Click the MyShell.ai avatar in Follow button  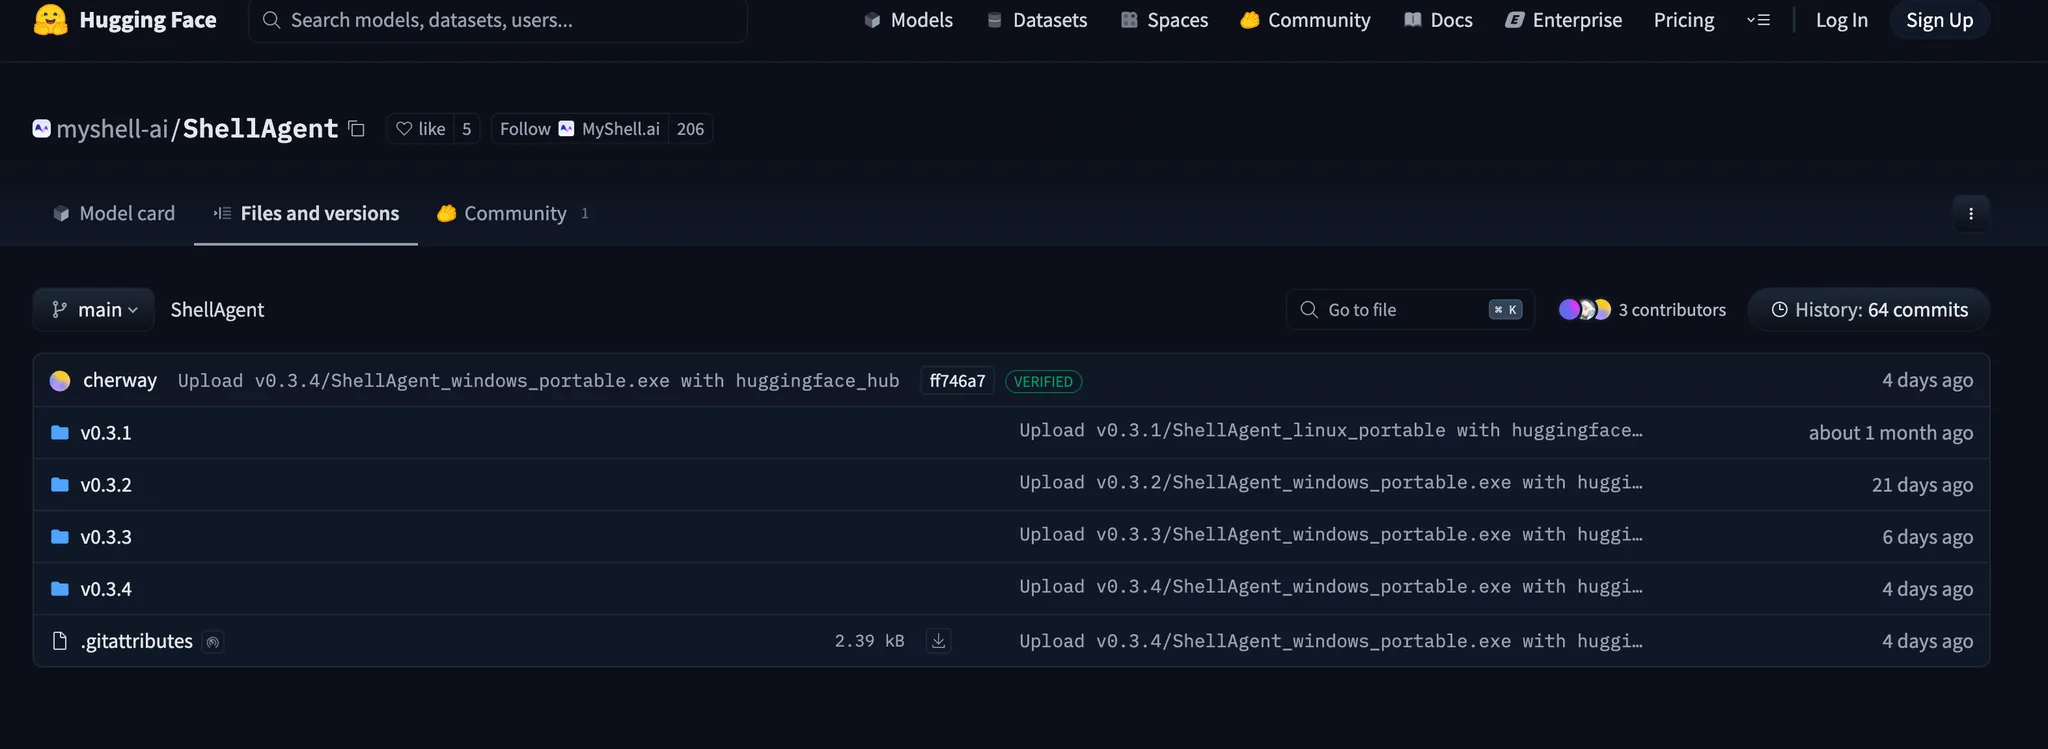[566, 129]
